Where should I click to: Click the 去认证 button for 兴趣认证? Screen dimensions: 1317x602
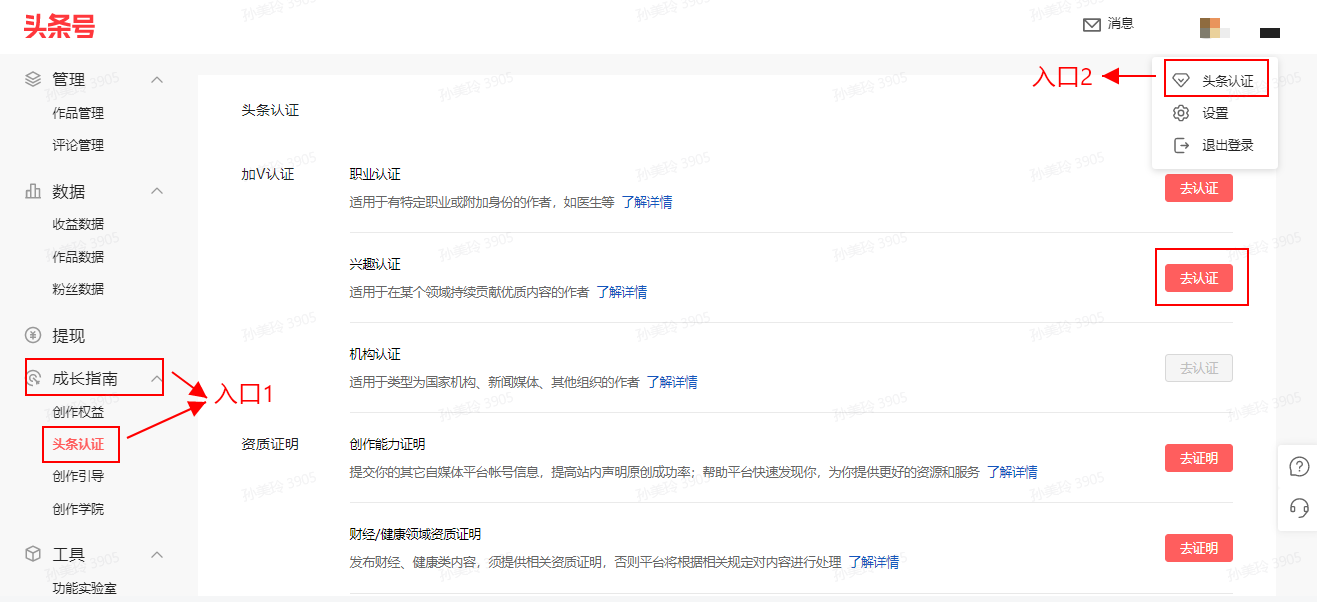[1199, 278]
